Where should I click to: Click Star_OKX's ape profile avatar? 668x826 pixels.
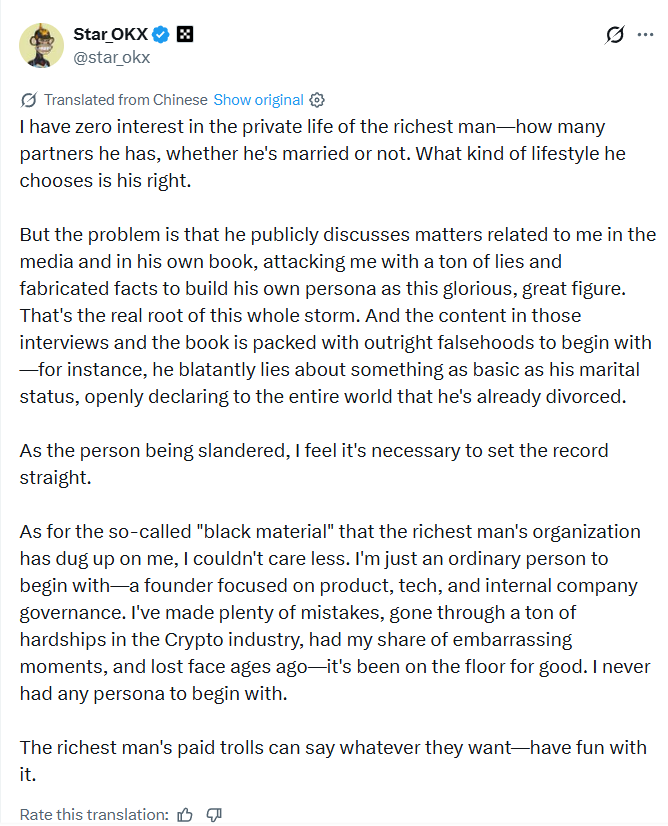click(x=41, y=45)
